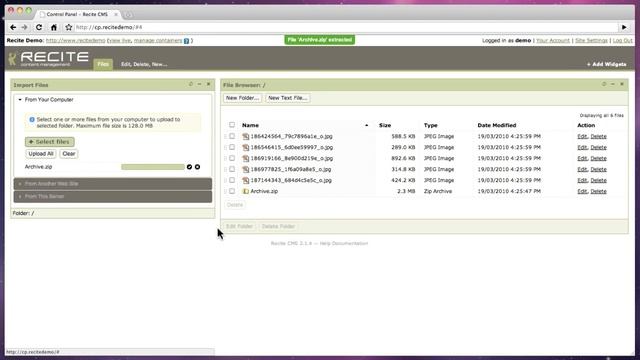The width and height of the screenshot is (640, 360).
Task: Click image icon of 186546415_6d0ee59997_o.jpg
Action: coord(245,147)
